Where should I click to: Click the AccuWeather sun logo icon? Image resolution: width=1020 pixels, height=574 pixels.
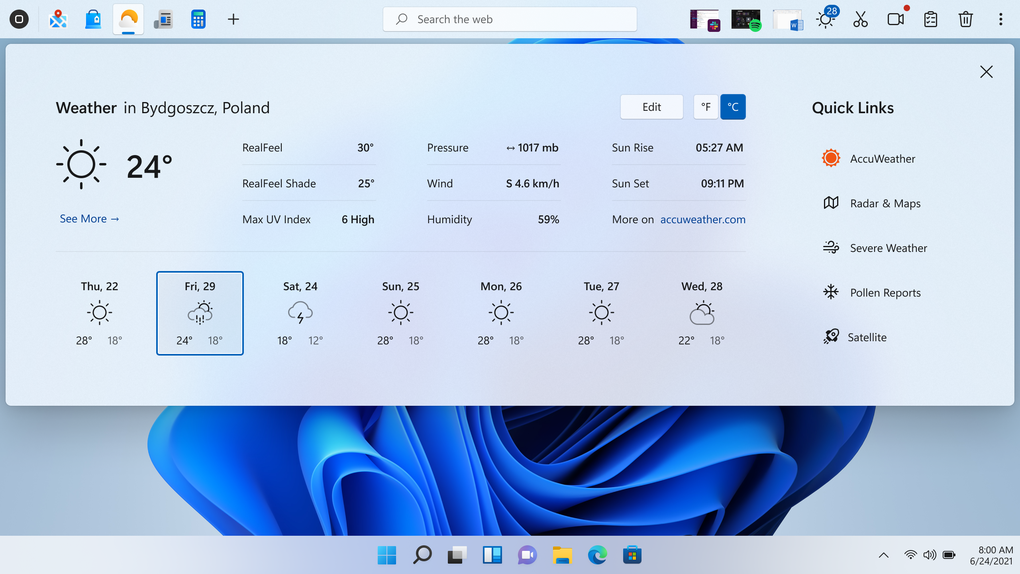point(831,157)
